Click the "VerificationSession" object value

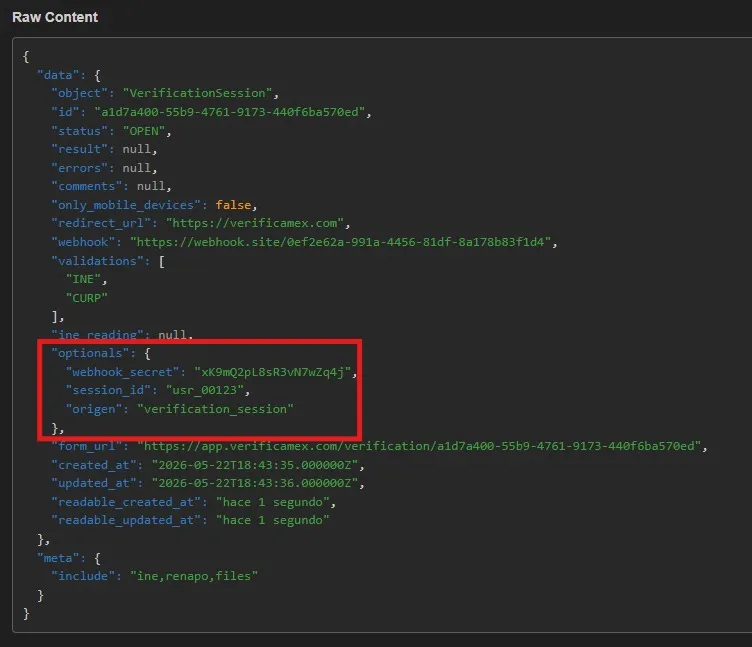pyautogui.click(x=198, y=93)
